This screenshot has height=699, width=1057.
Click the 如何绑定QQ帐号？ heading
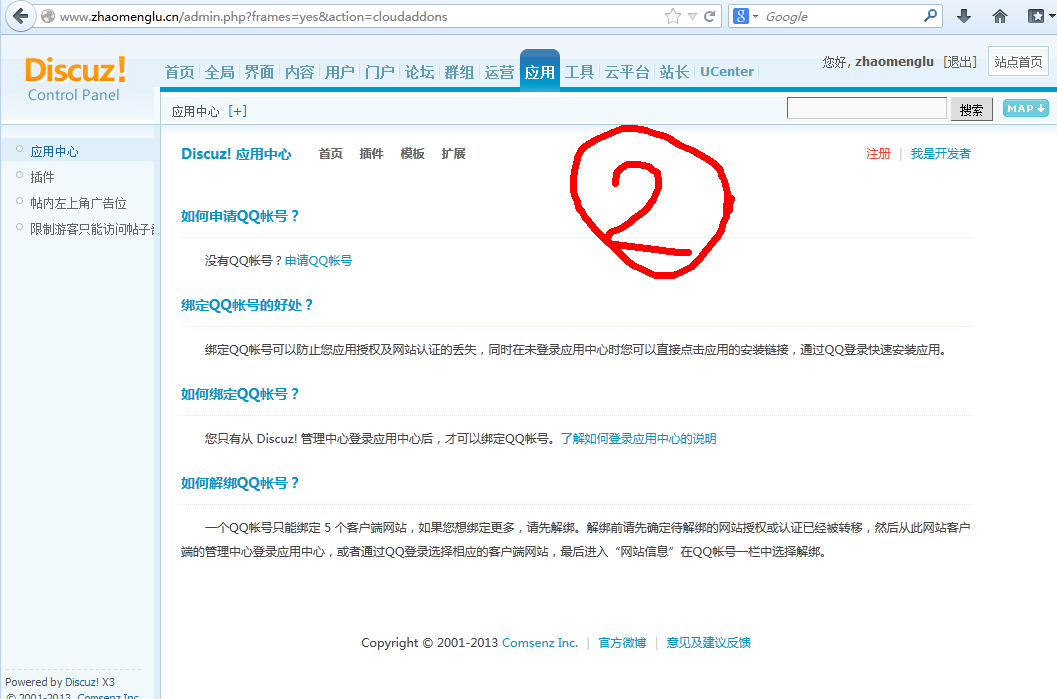coord(240,394)
